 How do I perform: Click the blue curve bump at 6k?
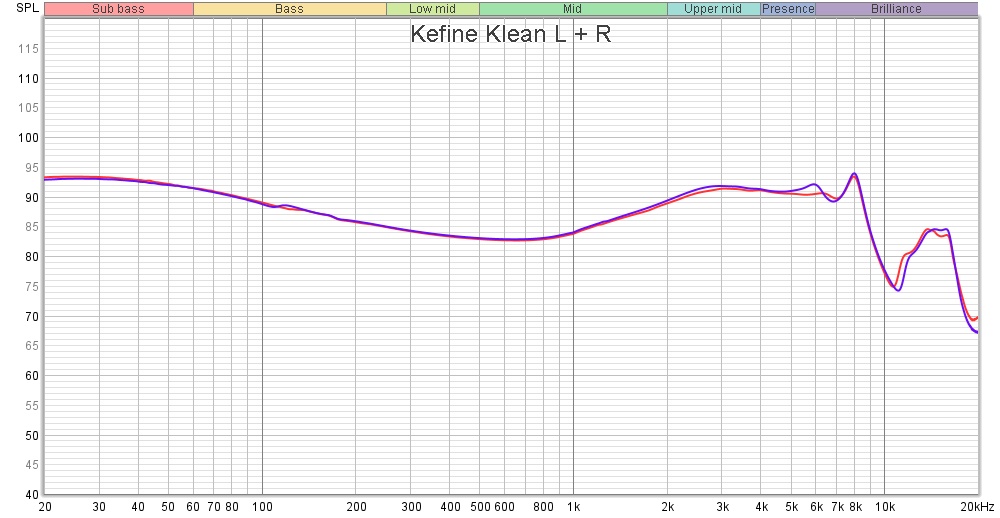point(814,184)
